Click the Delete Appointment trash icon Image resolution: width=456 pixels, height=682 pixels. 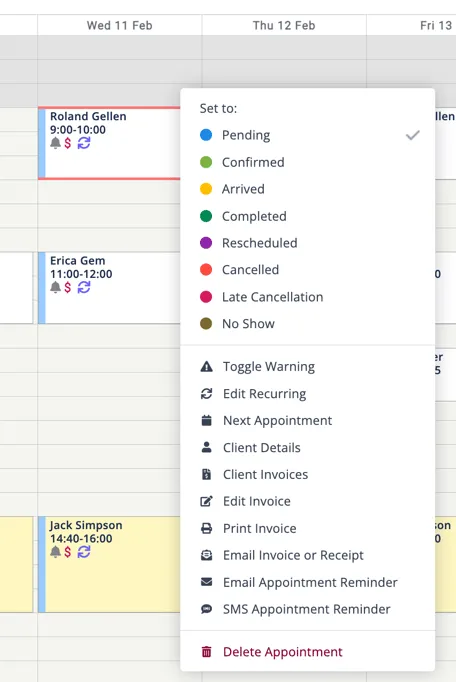[206, 652]
